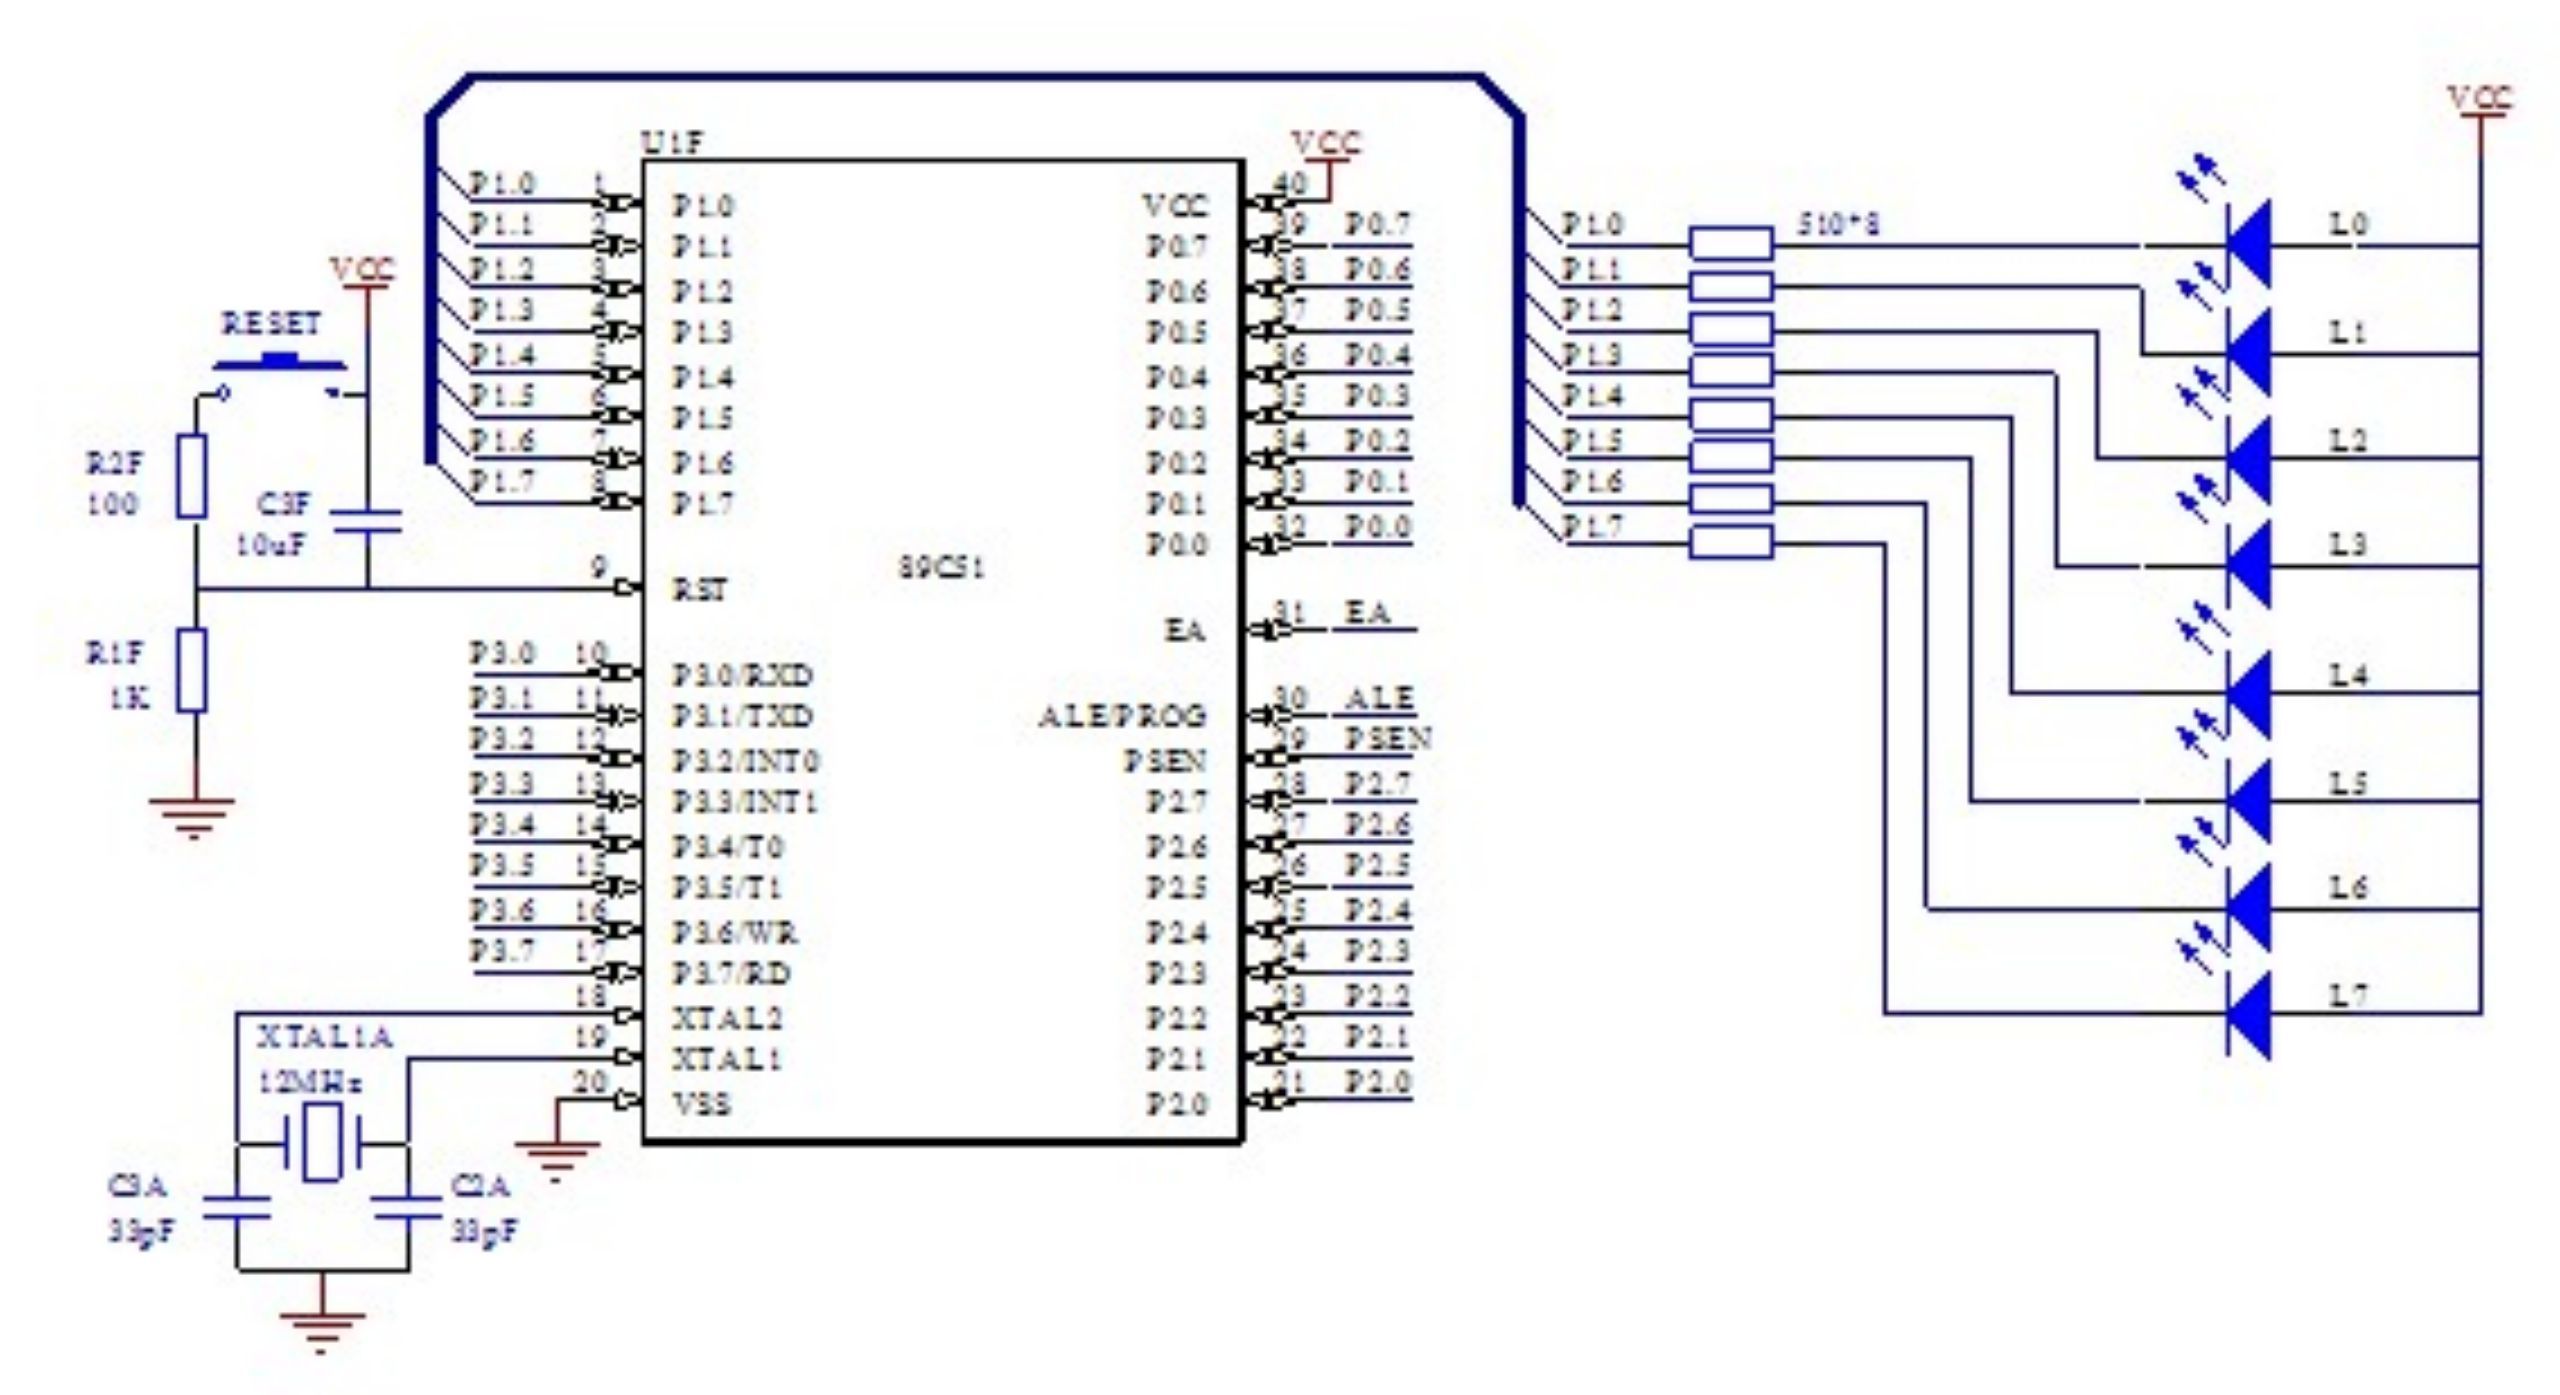This screenshot has height=1395, width=2560.
Task: Click the P3.0/RXD pin name
Action: tap(743, 675)
